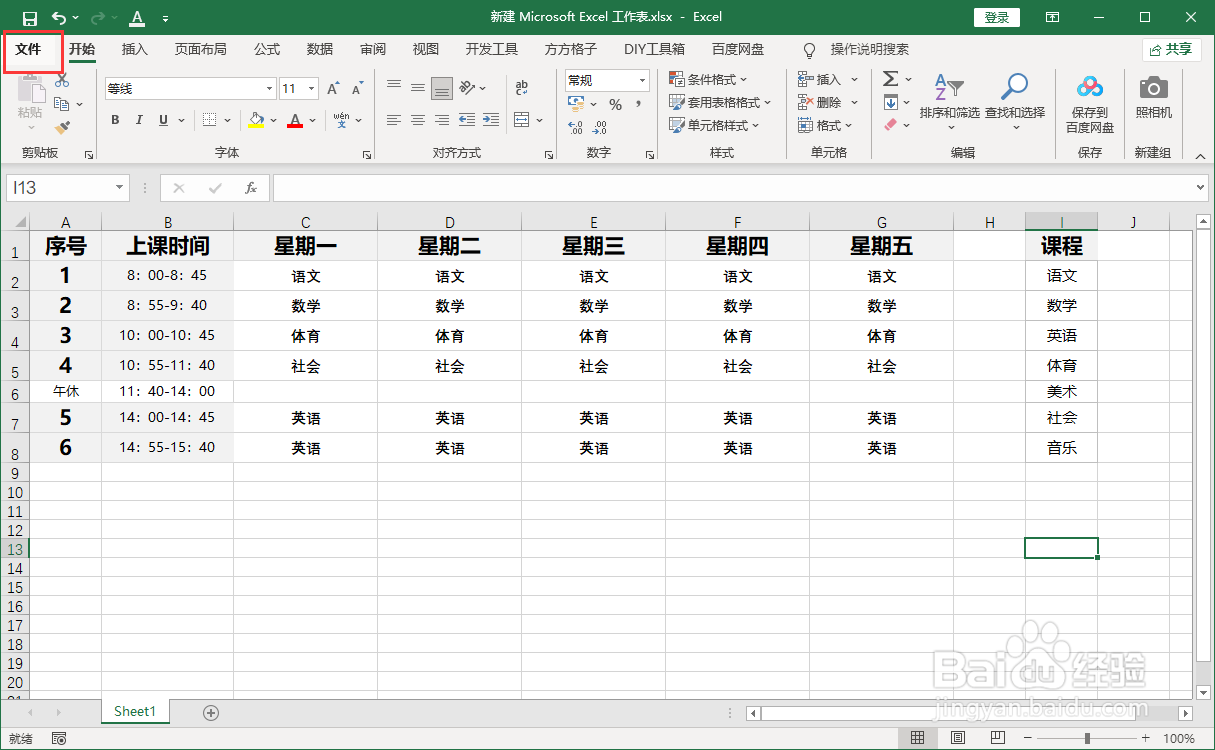This screenshot has width=1215, height=750.
Task: Toggle bold formatting on selected cell
Action: pyautogui.click(x=114, y=119)
